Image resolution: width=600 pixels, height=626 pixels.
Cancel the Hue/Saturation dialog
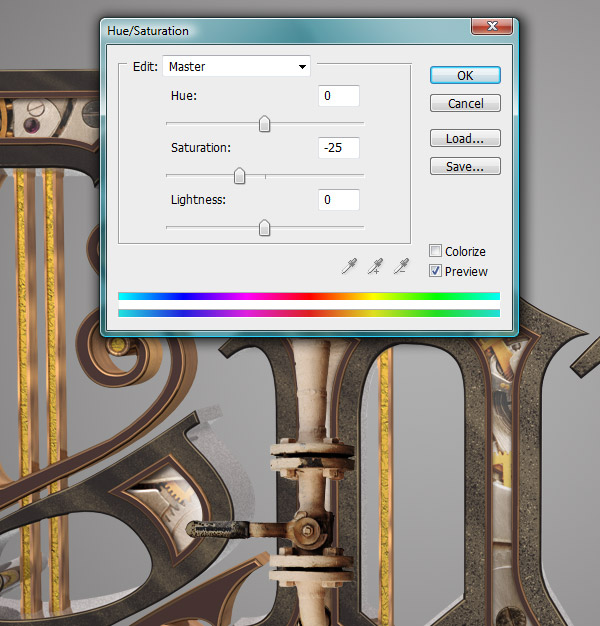(465, 103)
